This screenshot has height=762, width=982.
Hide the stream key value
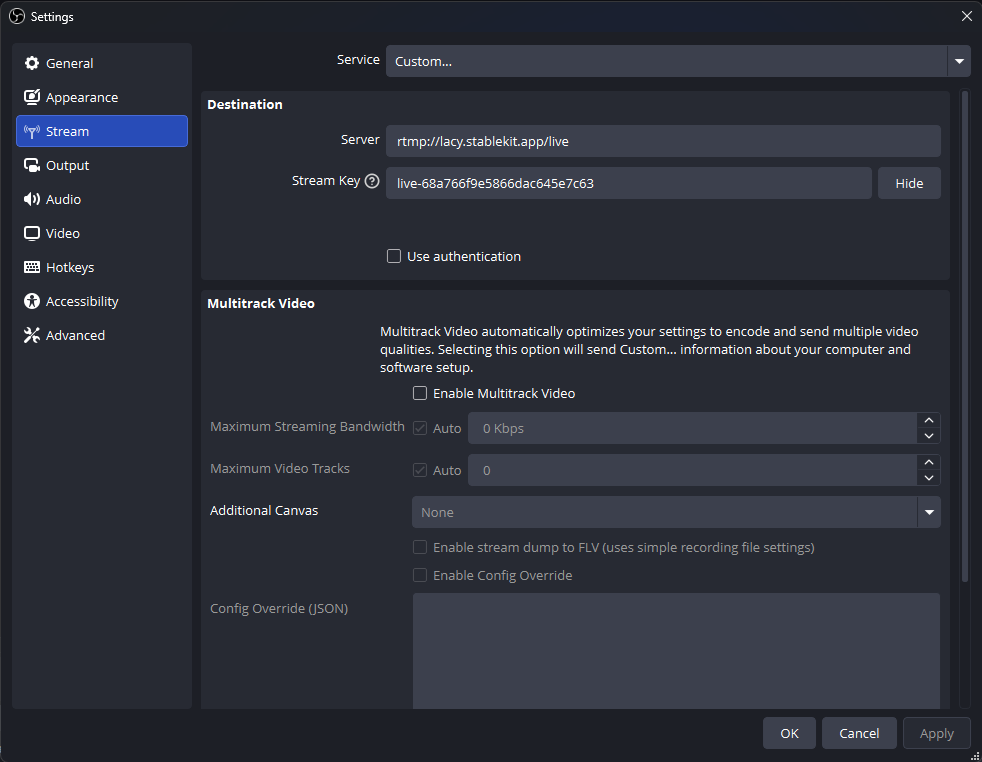tap(908, 183)
